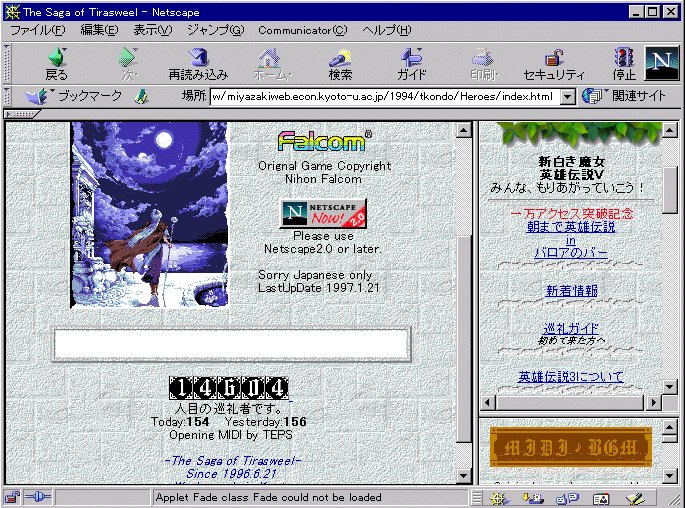Open Related Sites (関連サイト) icon
The image size is (685, 508).
592,96
